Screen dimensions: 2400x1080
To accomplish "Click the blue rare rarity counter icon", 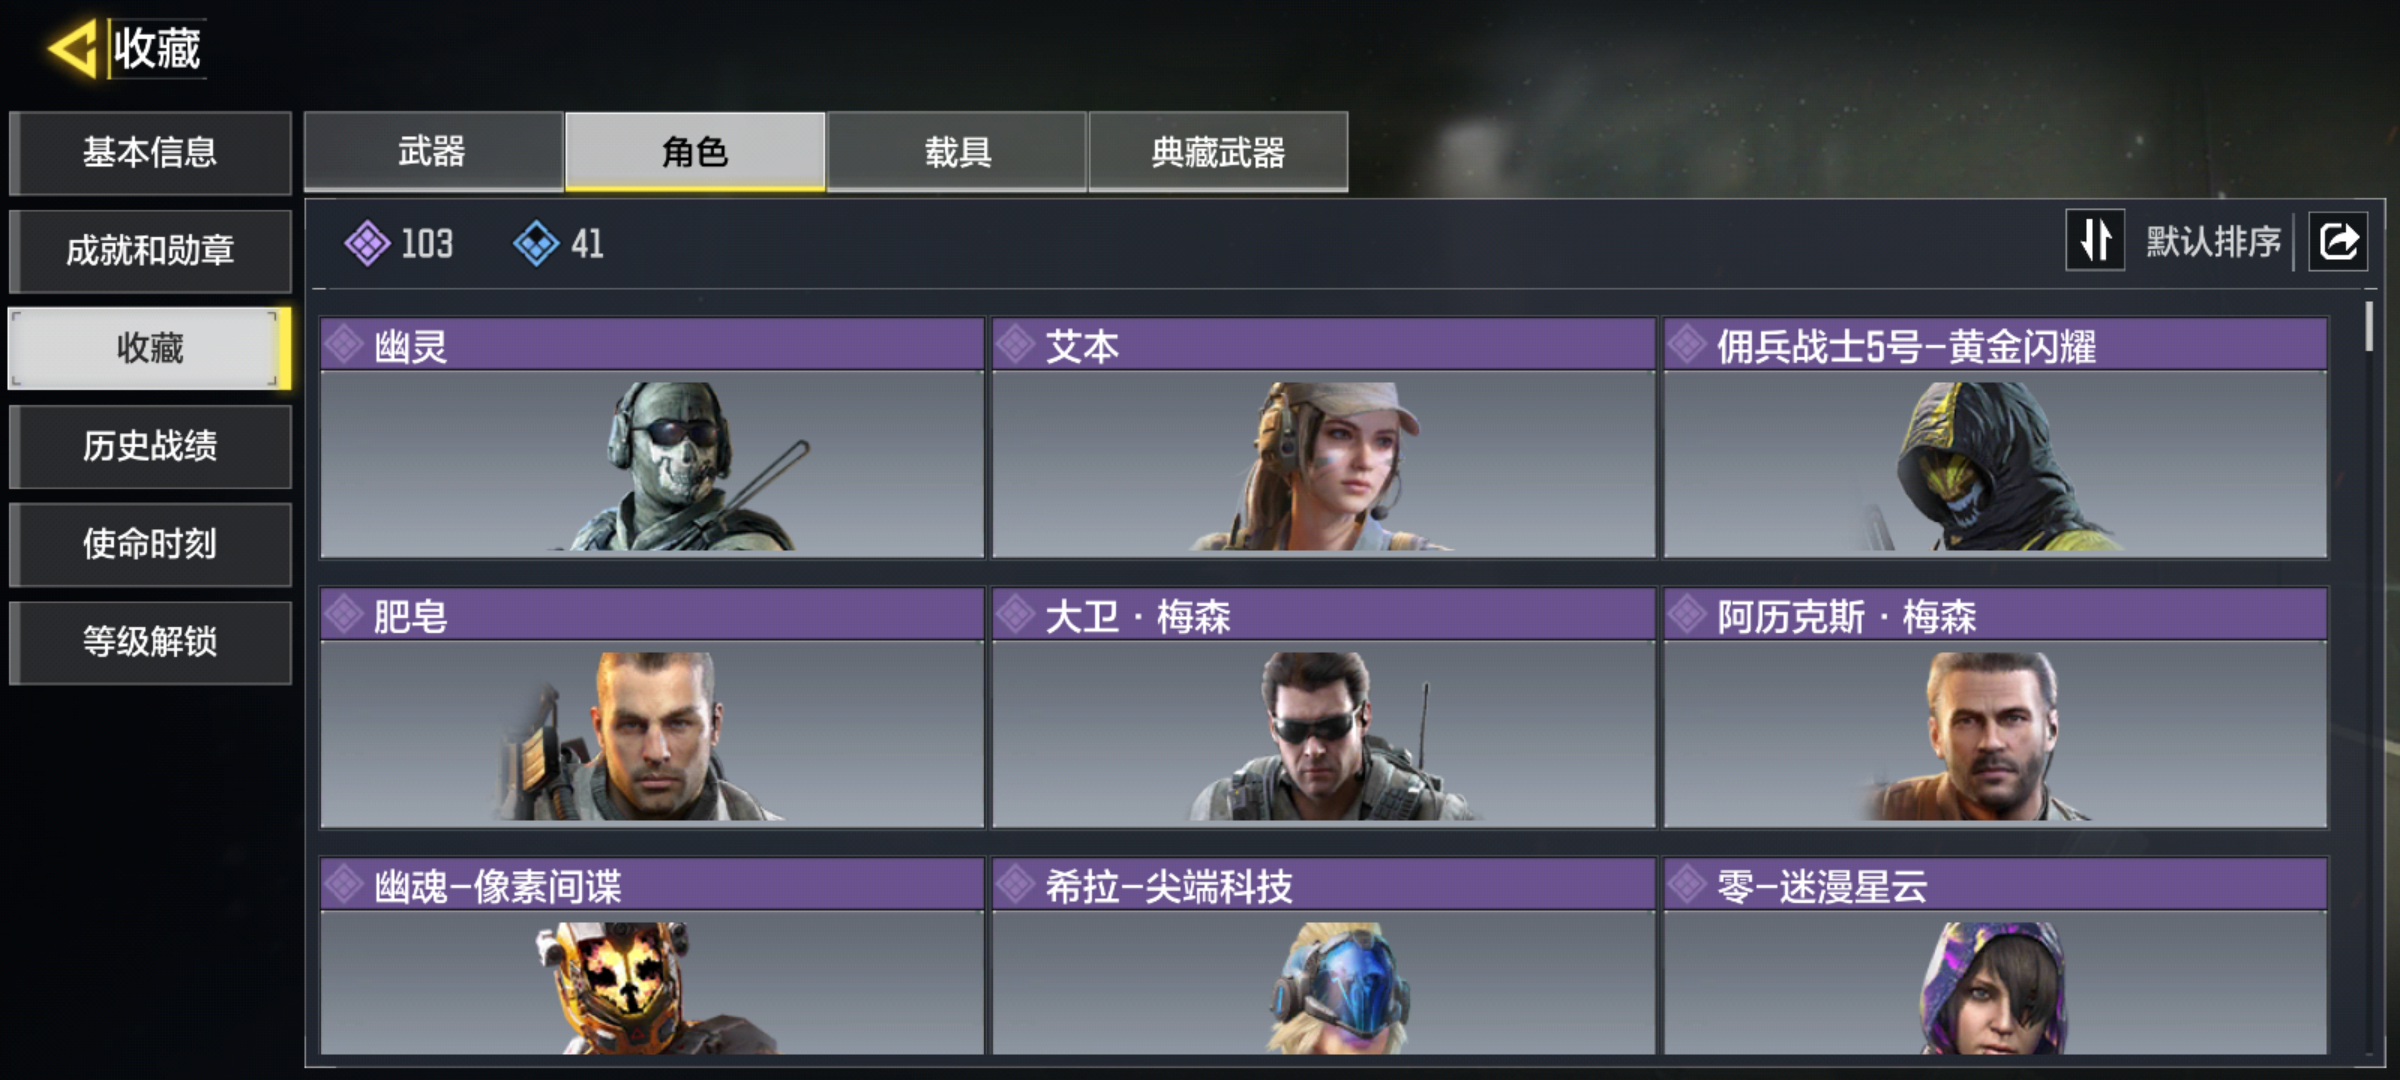I will point(537,243).
